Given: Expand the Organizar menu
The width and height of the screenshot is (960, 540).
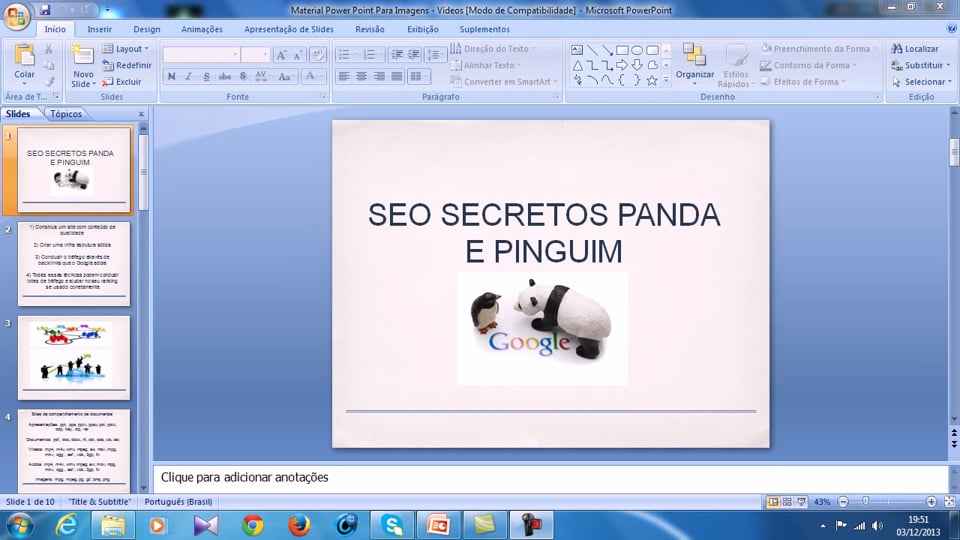Looking at the screenshot, I should tap(694, 66).
